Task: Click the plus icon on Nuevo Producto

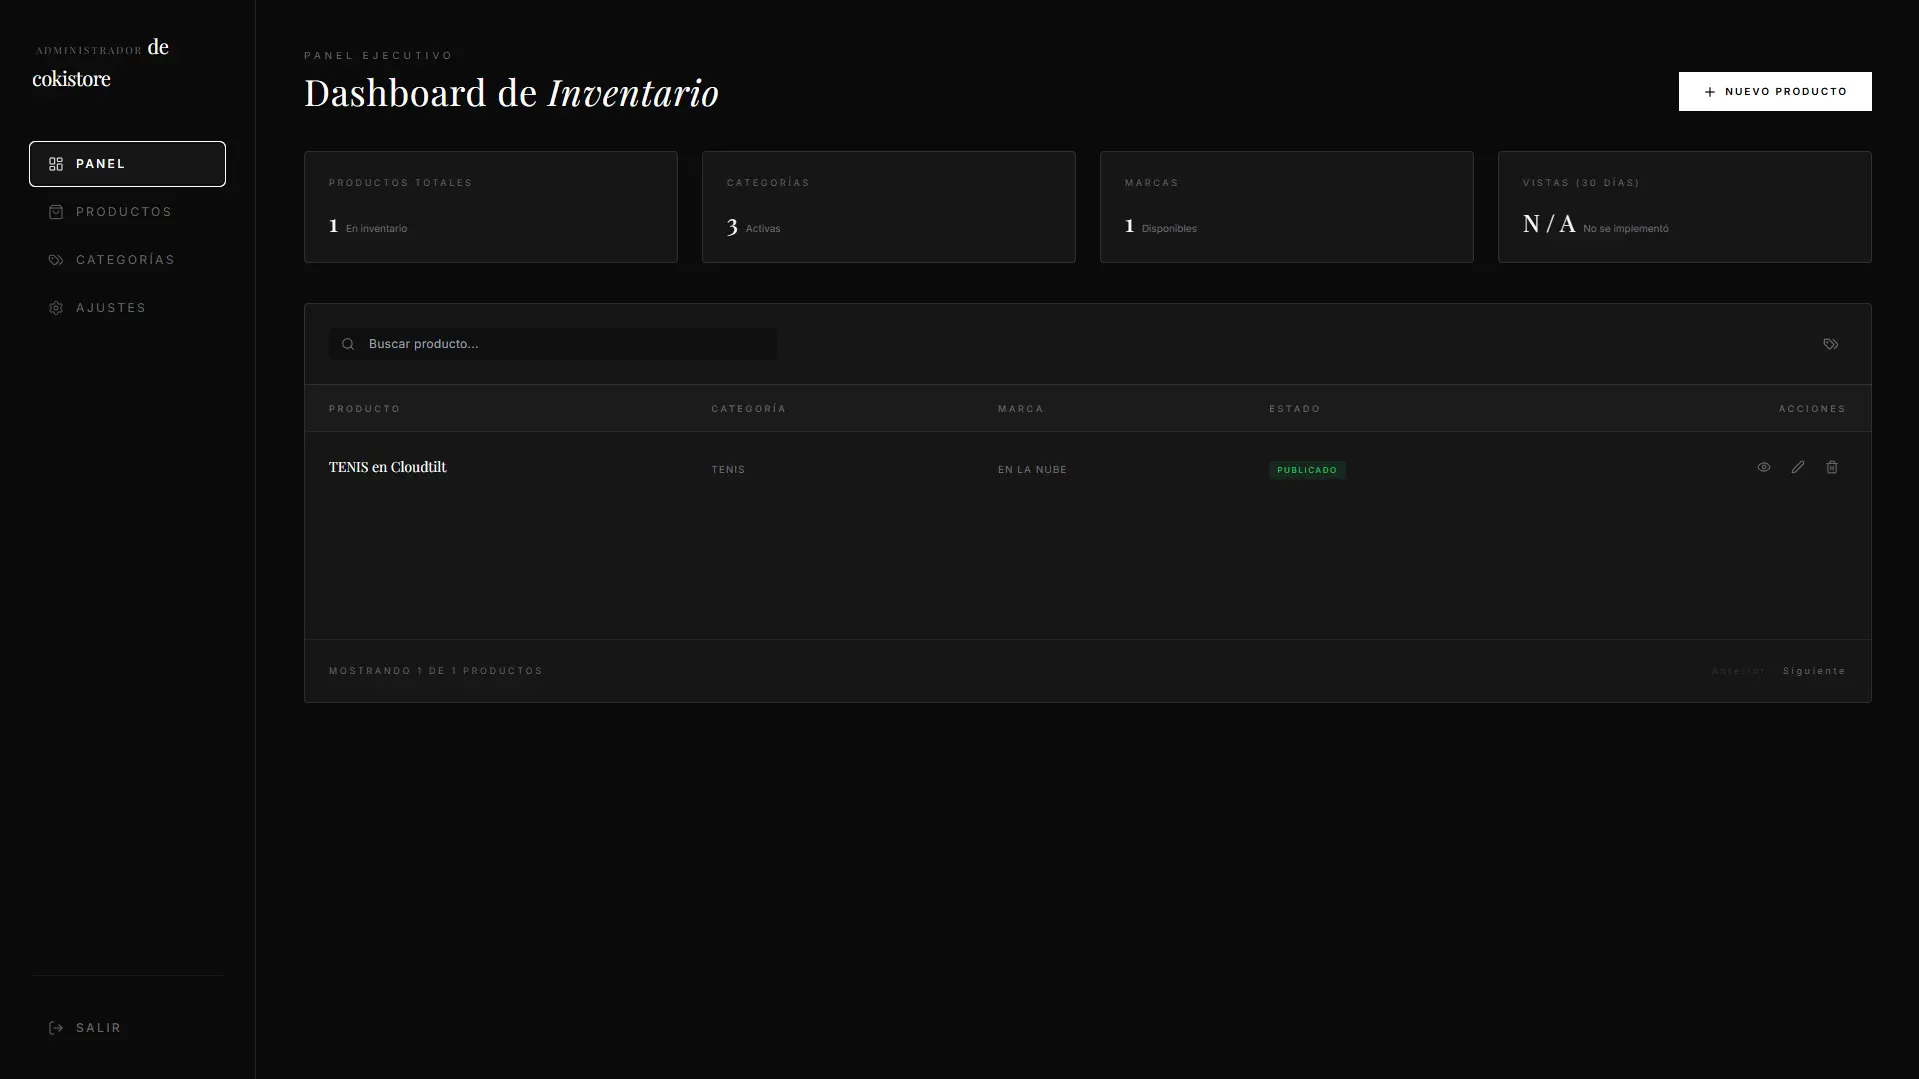Action: pos(1710,92)
